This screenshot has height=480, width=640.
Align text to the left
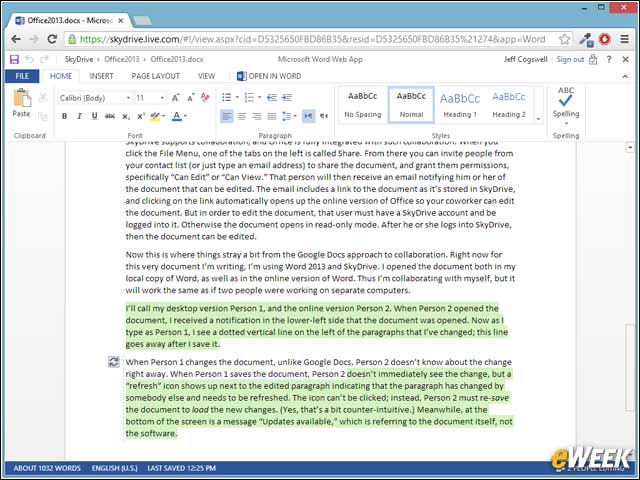point(227,116)
